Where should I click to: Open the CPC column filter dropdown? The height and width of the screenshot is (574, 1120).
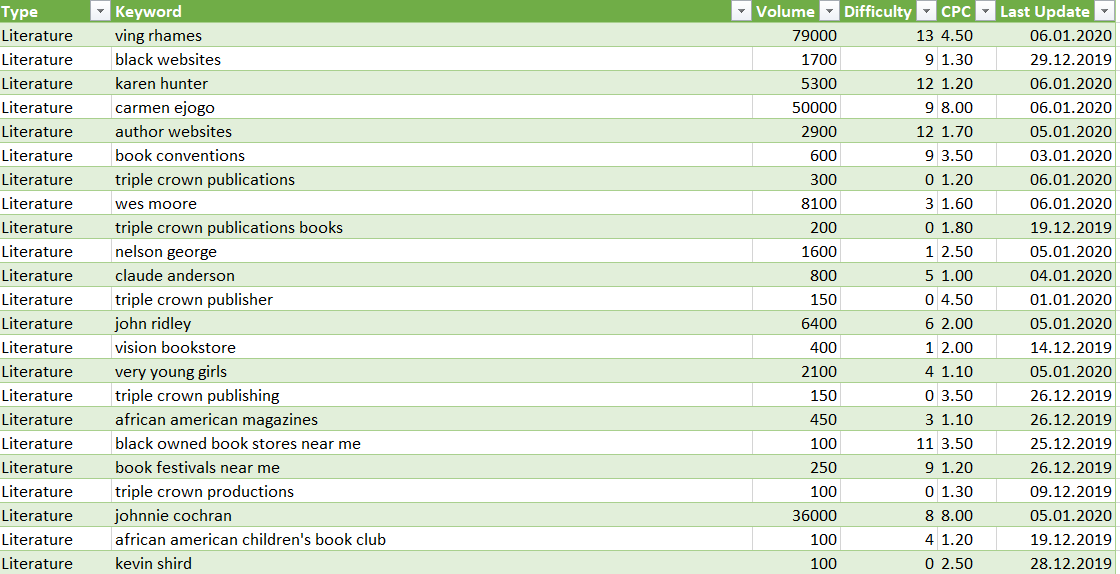click(985, 11)
